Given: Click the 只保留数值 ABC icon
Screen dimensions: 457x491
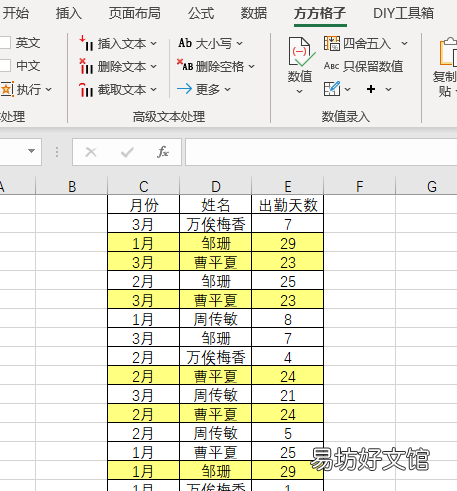Looking at the screenshot, I should [x=332, y=66].
